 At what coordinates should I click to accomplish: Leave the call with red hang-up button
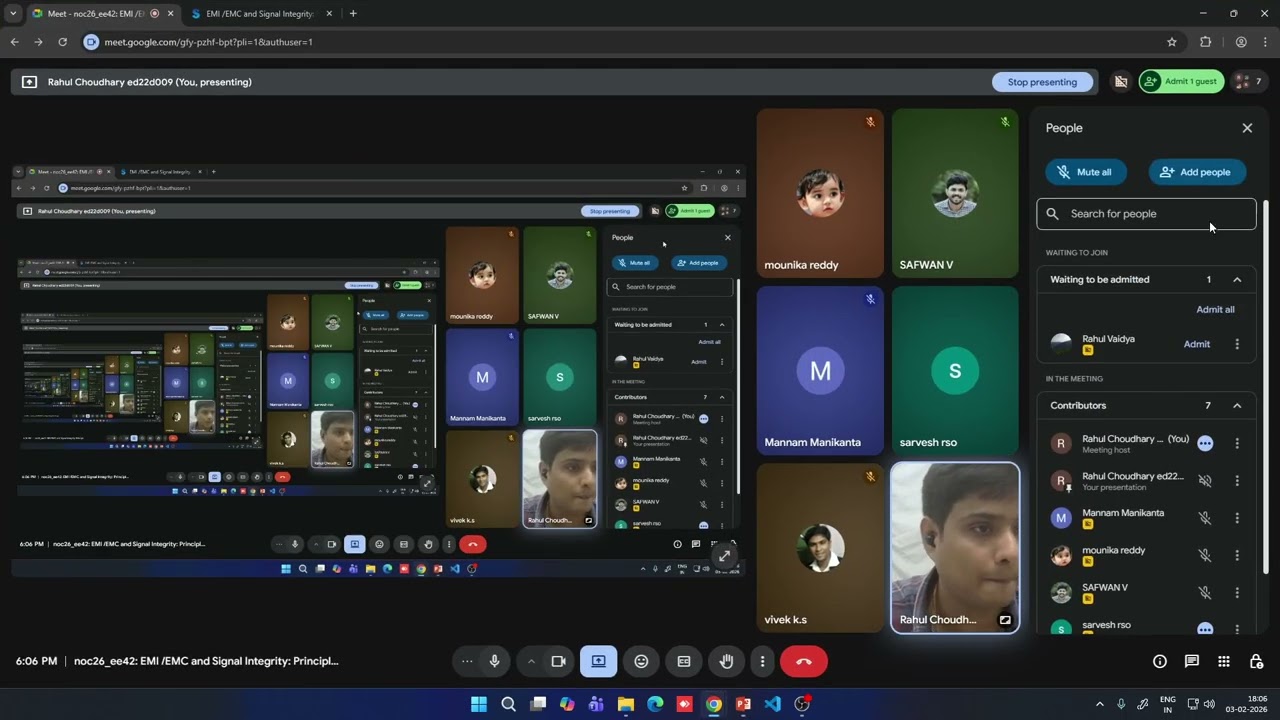(803, 661)
